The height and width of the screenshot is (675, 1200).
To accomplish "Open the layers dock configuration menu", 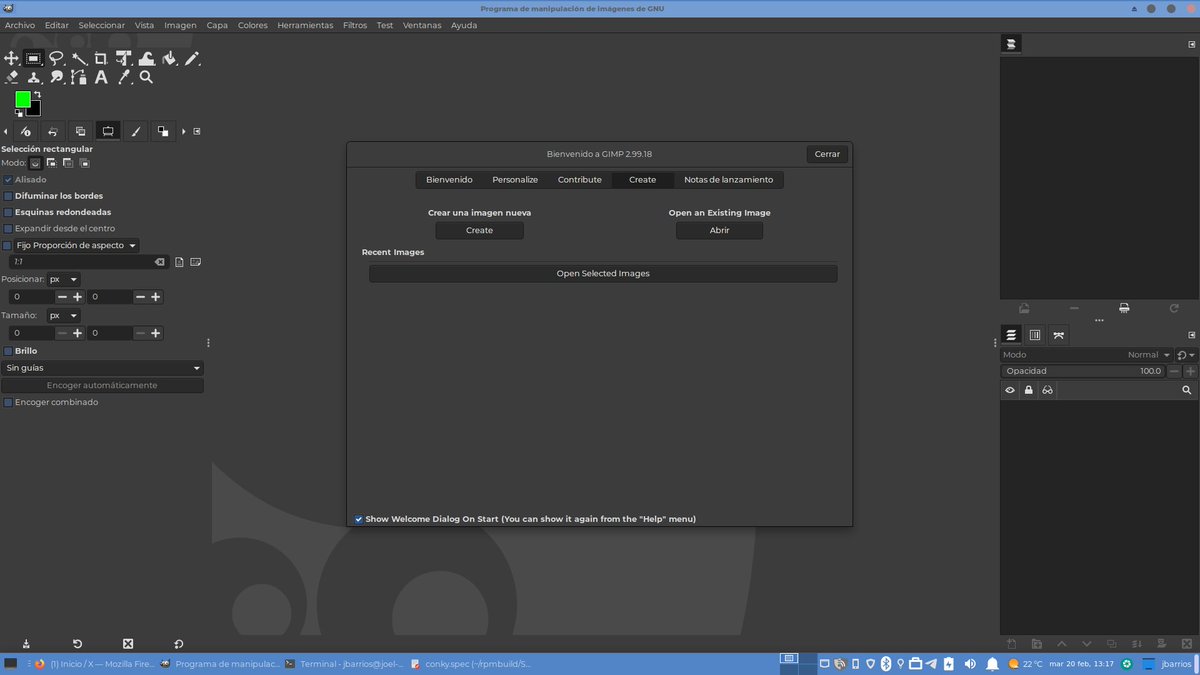I will point(1191,335).
